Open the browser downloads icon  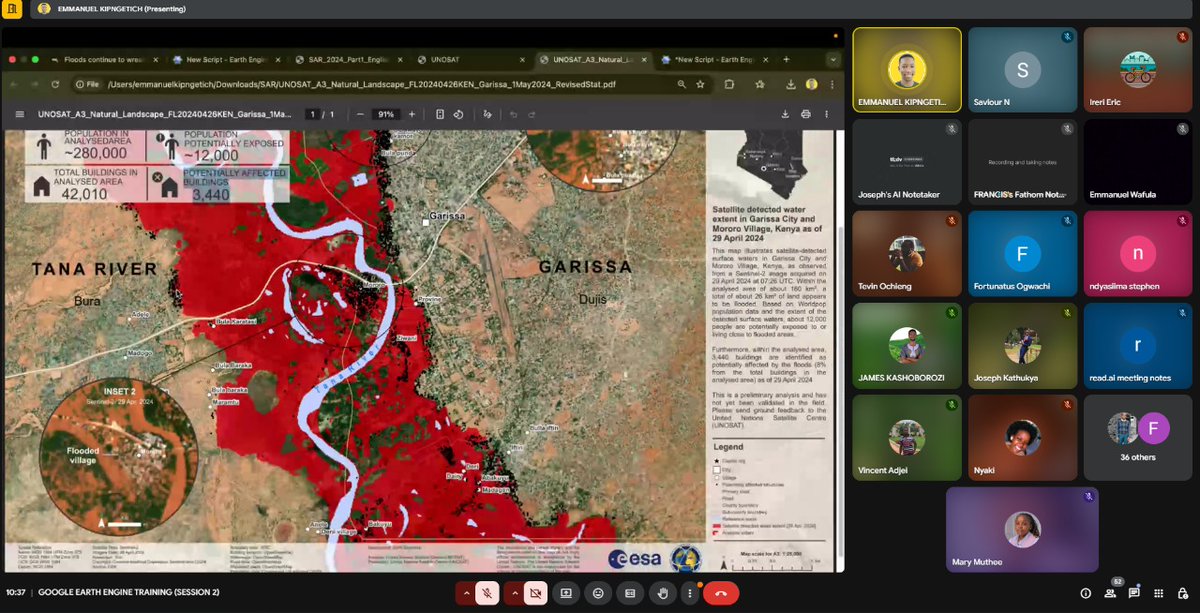pyautogui.click(x=791, y=84)
